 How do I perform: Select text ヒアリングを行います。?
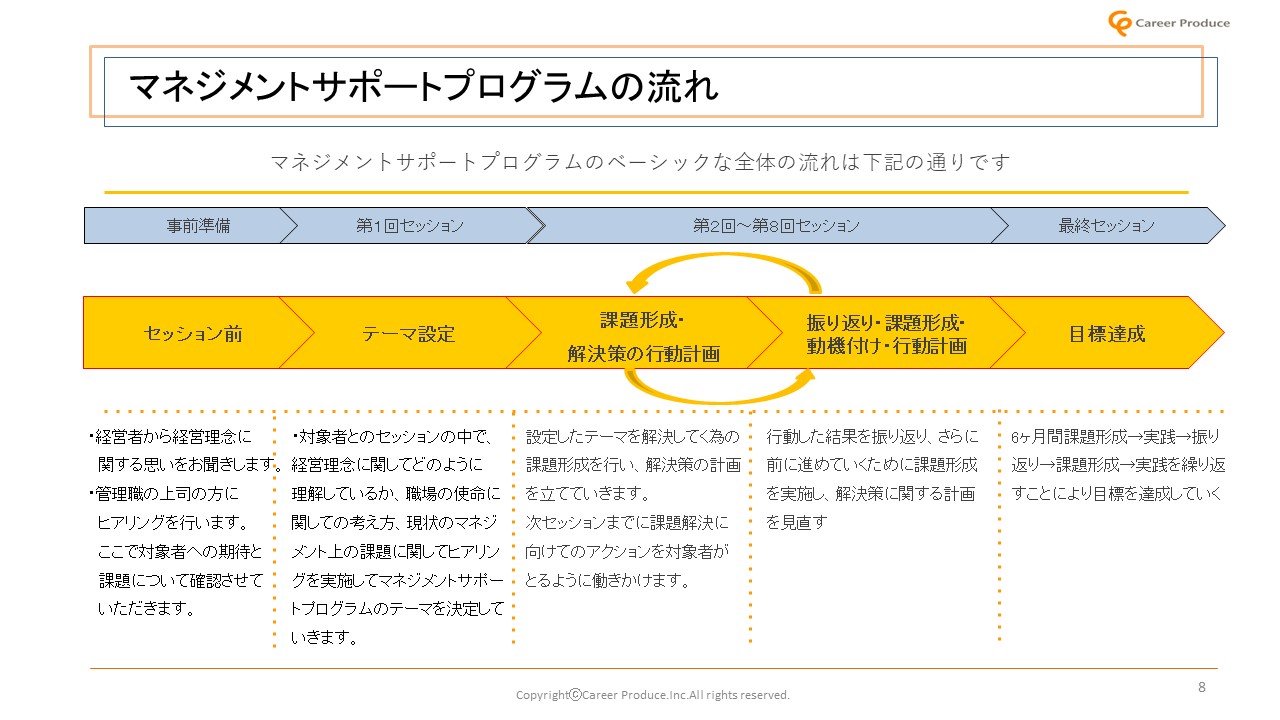[173, 523]
